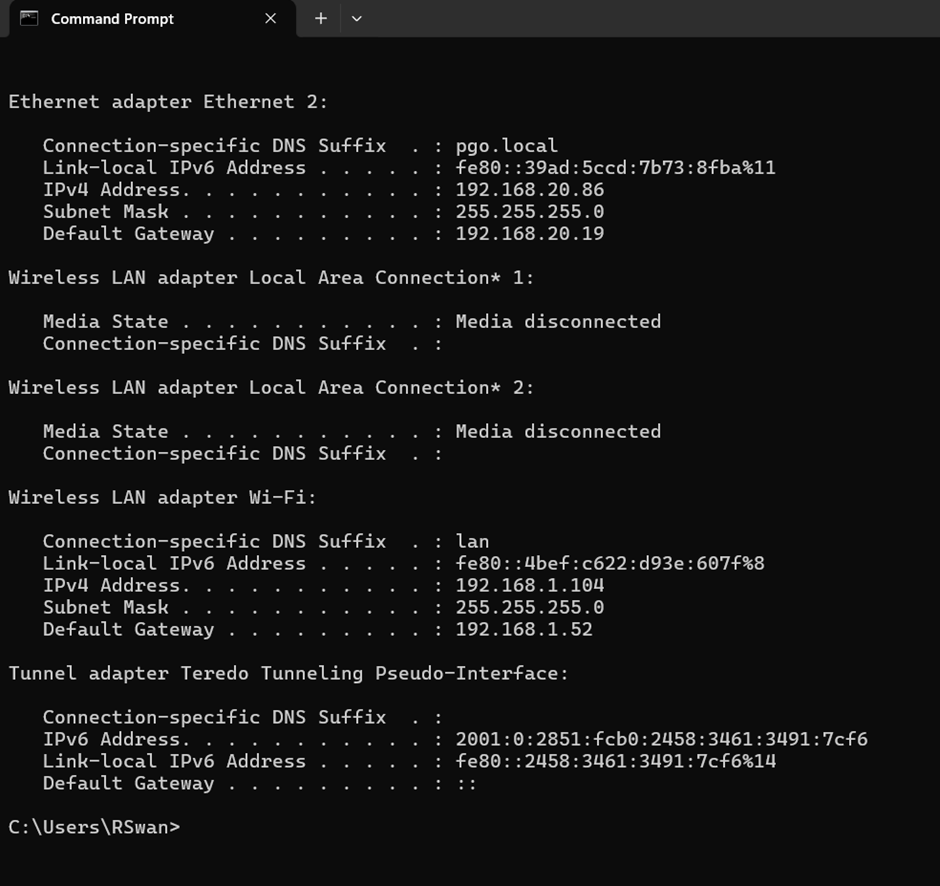This screenshot has height=886, width=940.
Task: Click the Local Area Connection* 1 heading
Action: [271, 278]
